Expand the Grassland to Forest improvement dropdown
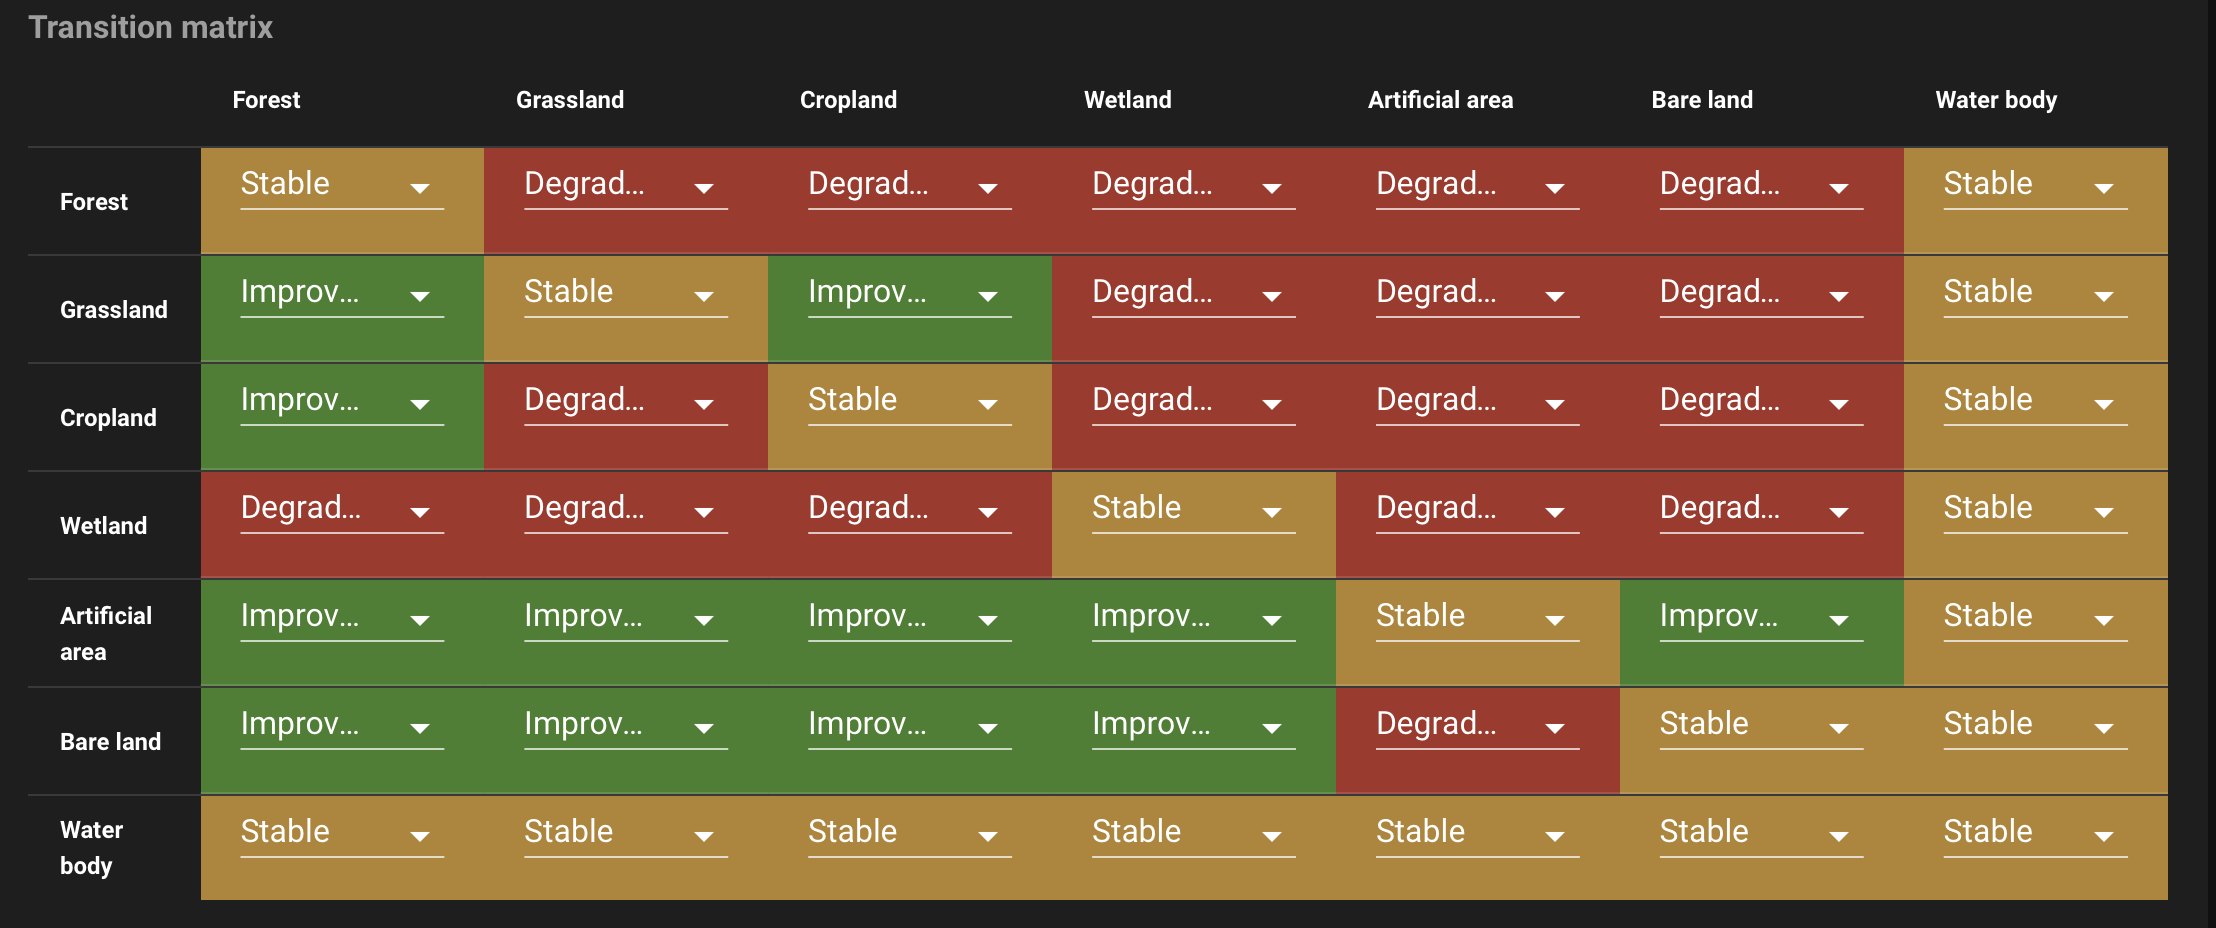This screenshot has width=2216, height=928. point(342,293)
